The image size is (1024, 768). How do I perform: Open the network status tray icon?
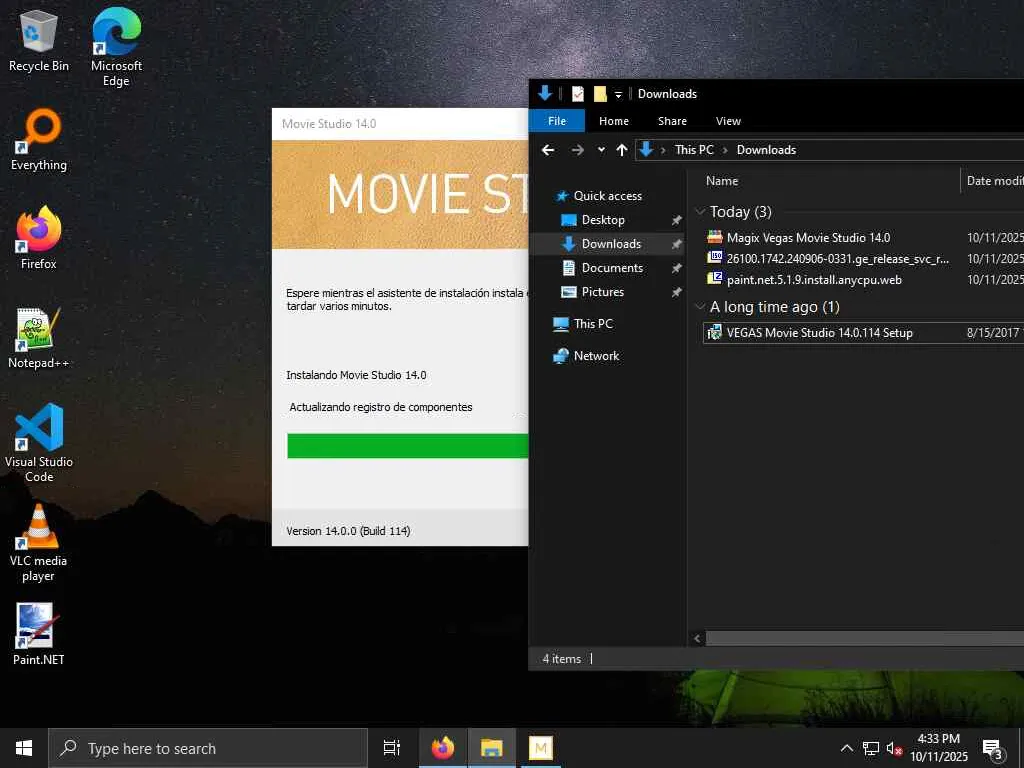871,748
